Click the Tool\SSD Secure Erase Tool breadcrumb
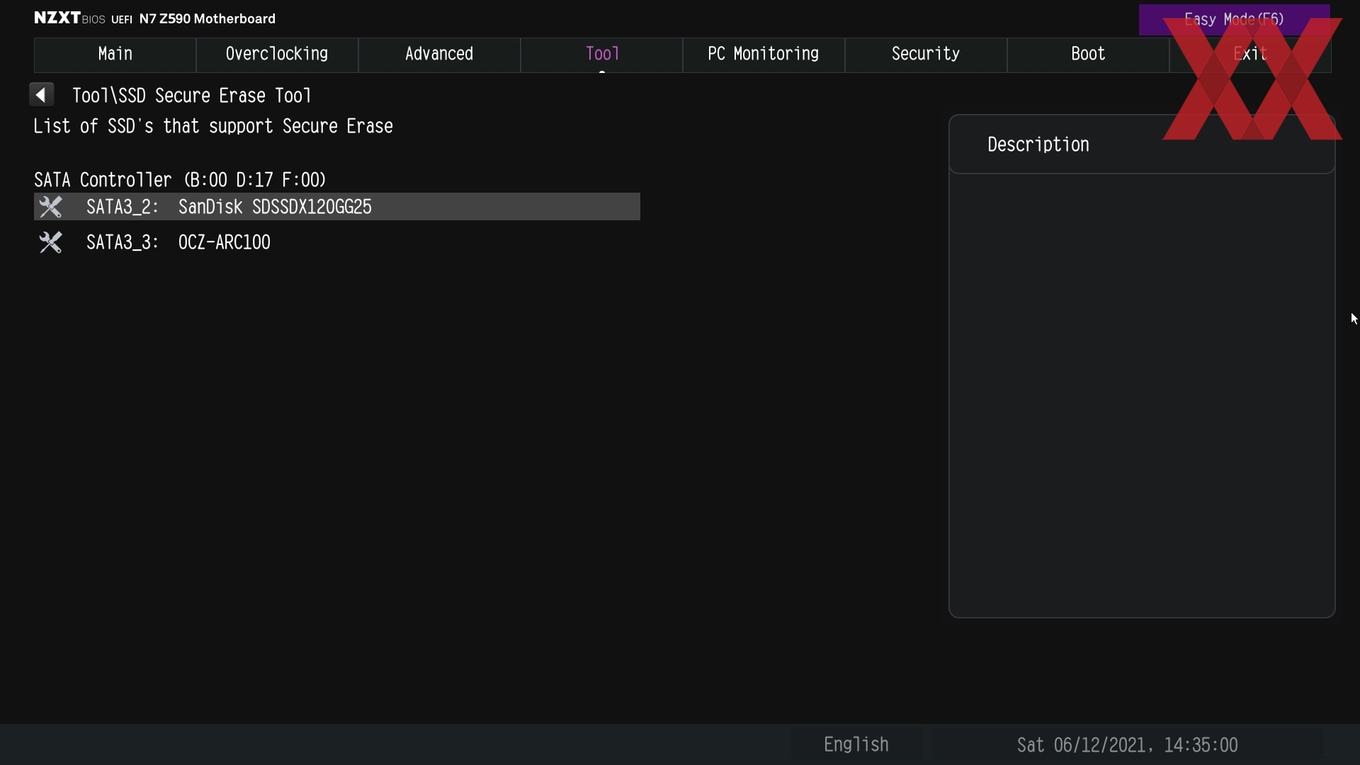 tap(192, 96)
